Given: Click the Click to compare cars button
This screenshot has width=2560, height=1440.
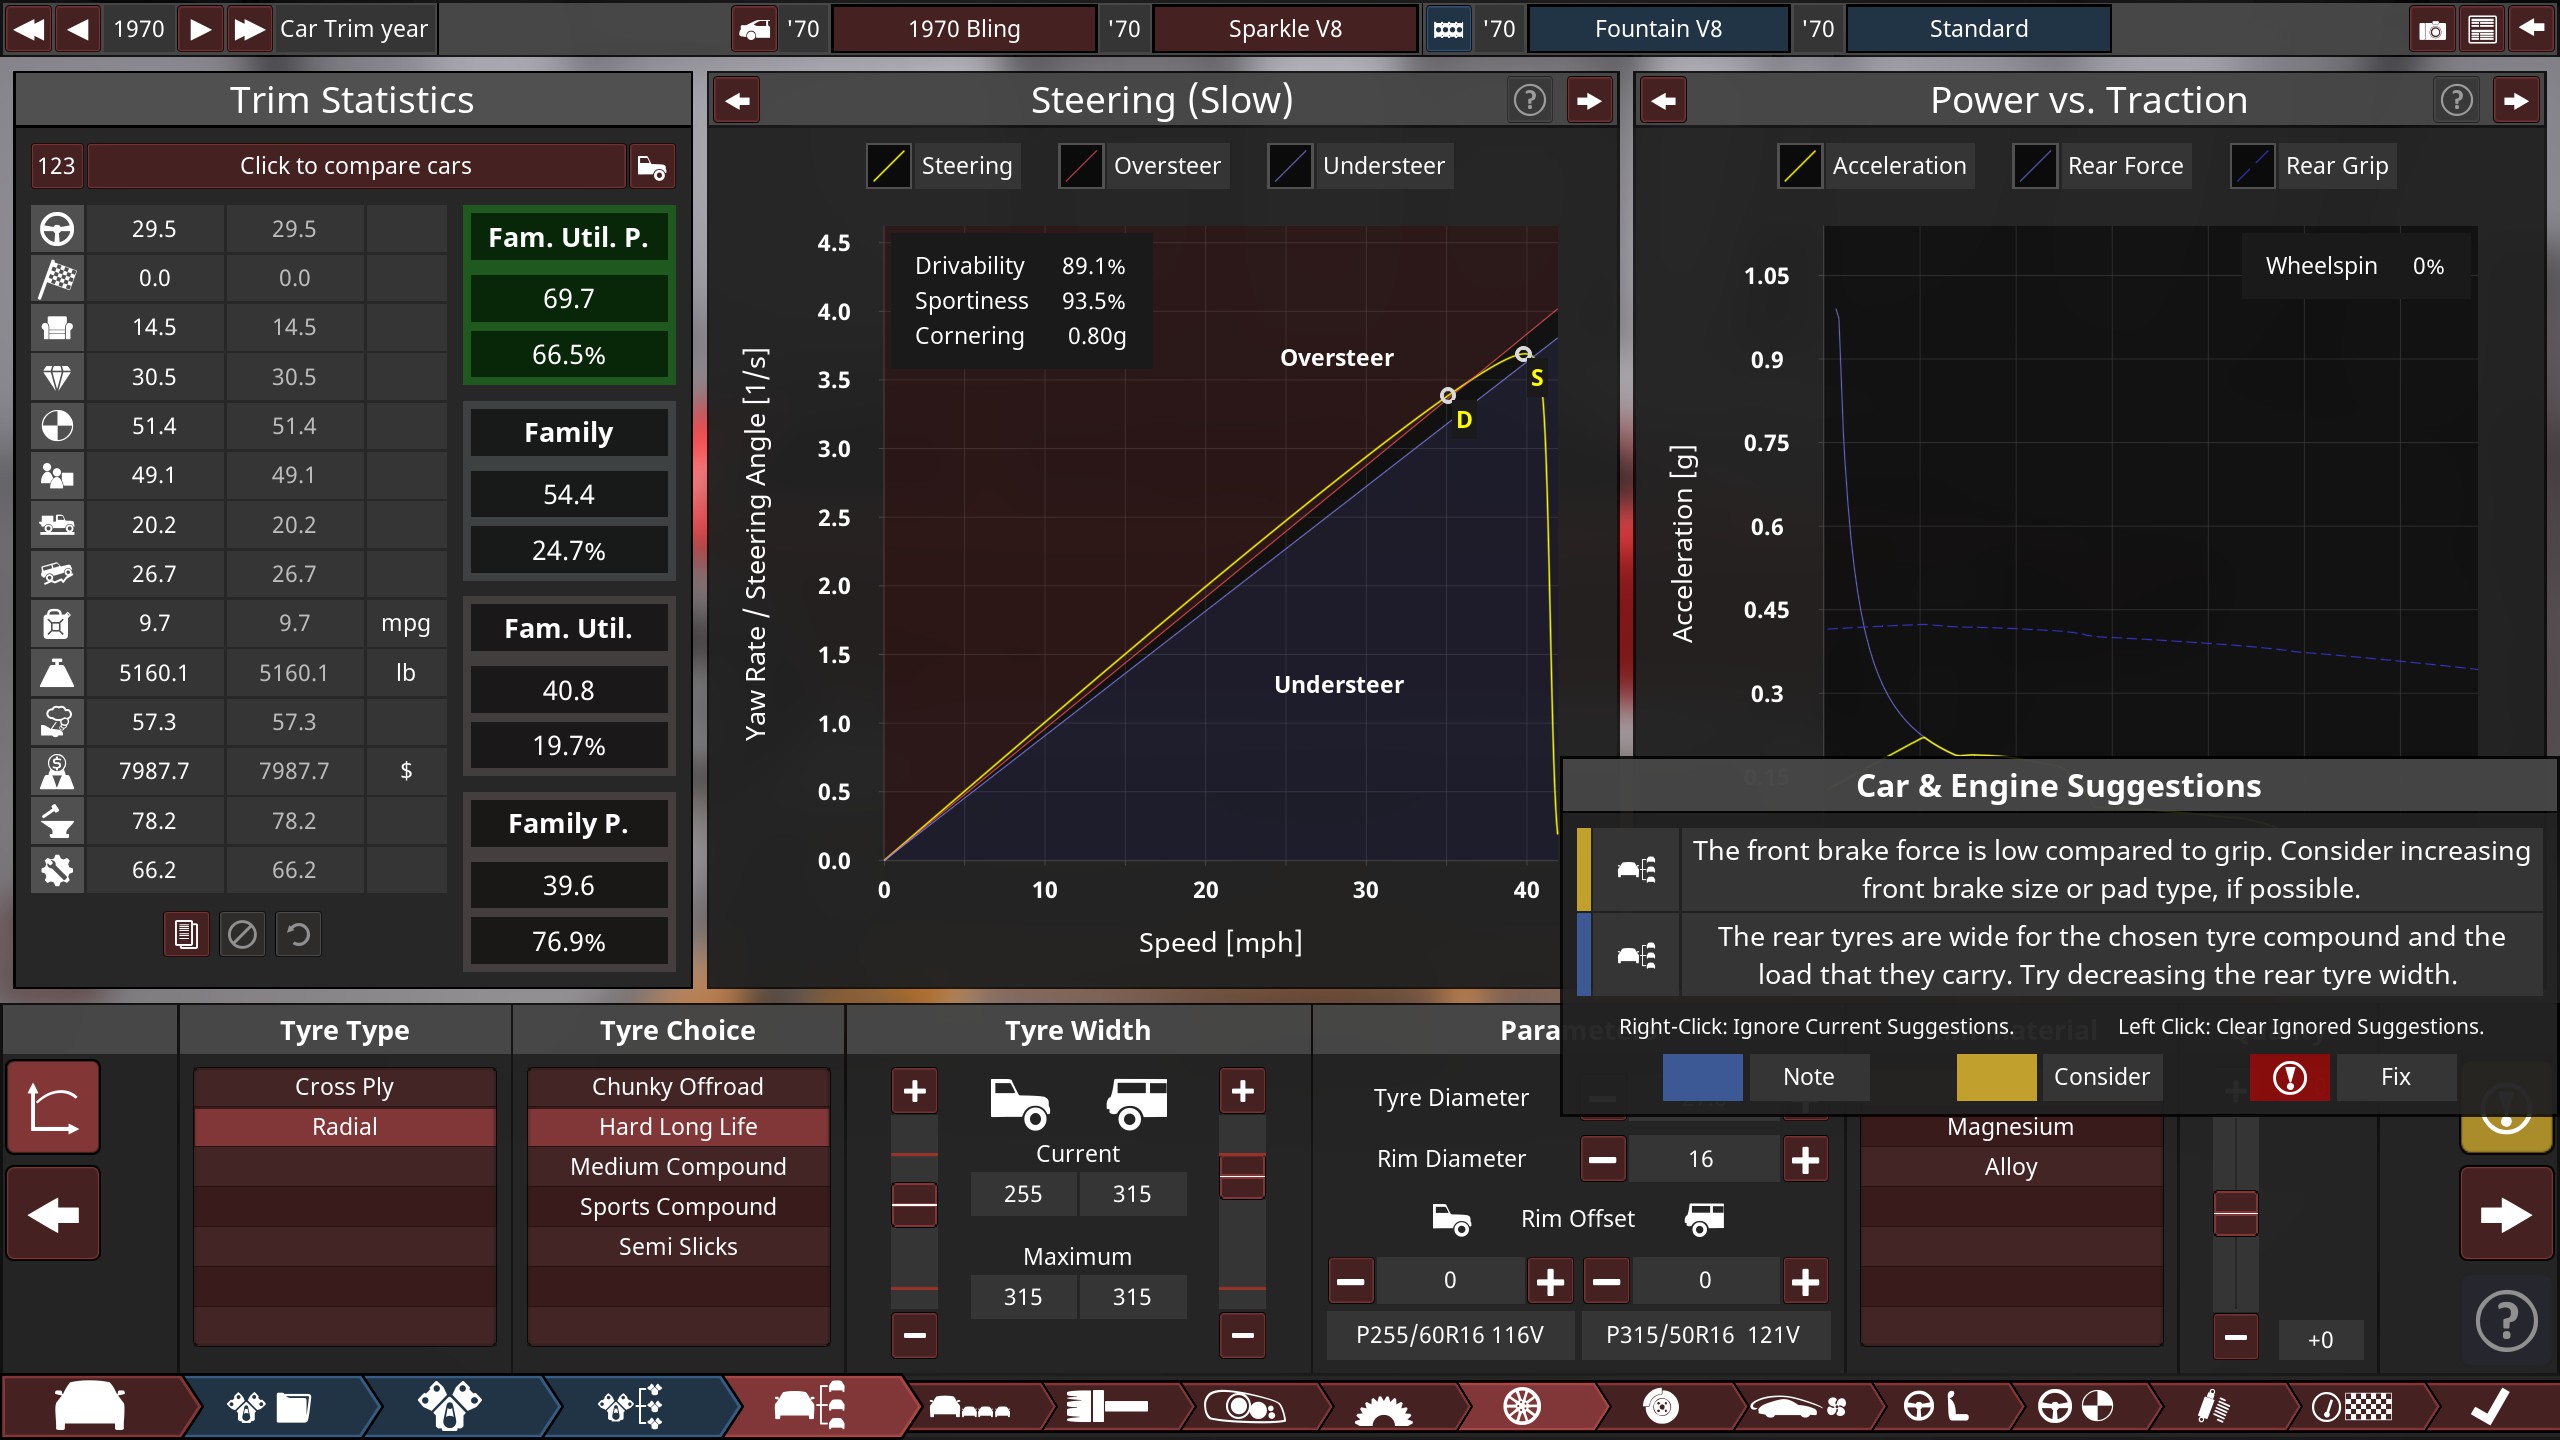Looking at the screenshot, I should tap(356, 166).
